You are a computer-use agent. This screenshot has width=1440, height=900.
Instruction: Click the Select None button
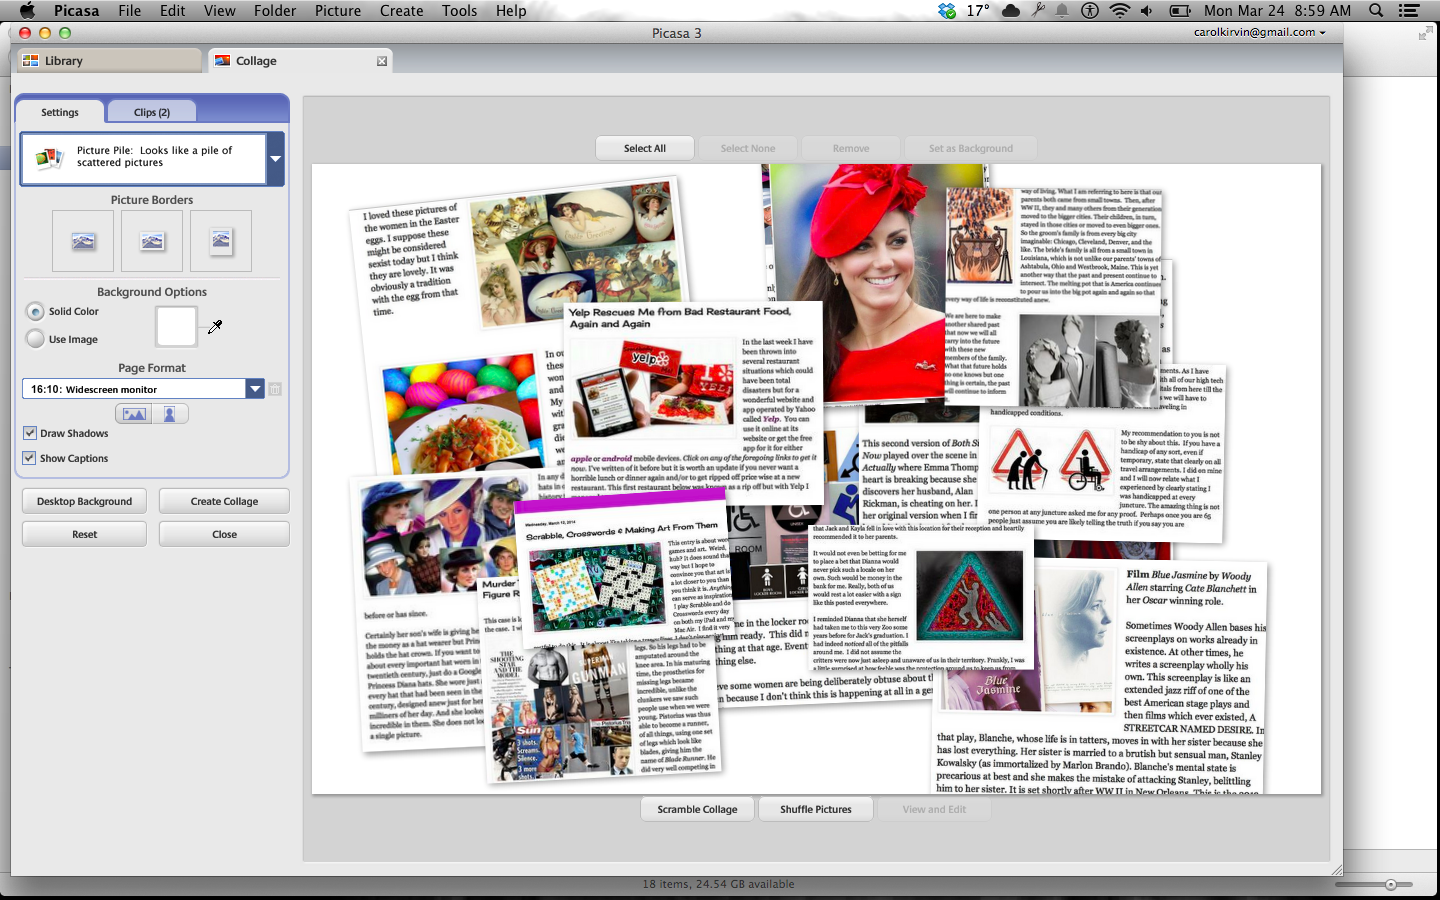point(748,148)
